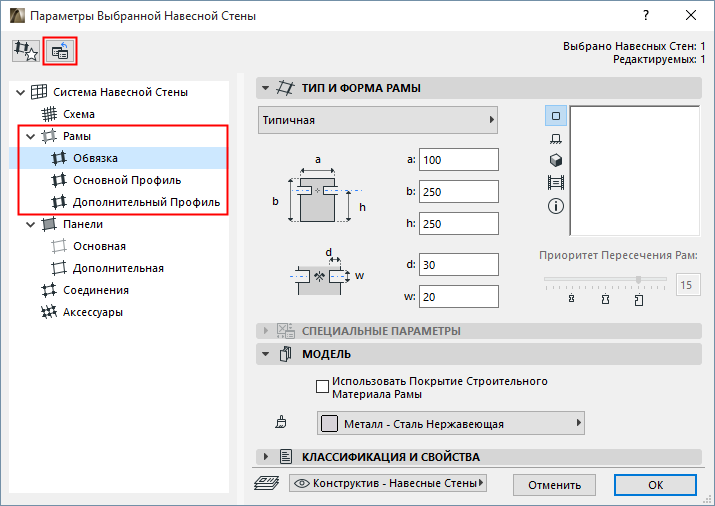Expand СПЕЦИАЛЬНЫЕ ПАРАМЕТРЫ section
The image size is (715, 506).
(x=266, y=331)
